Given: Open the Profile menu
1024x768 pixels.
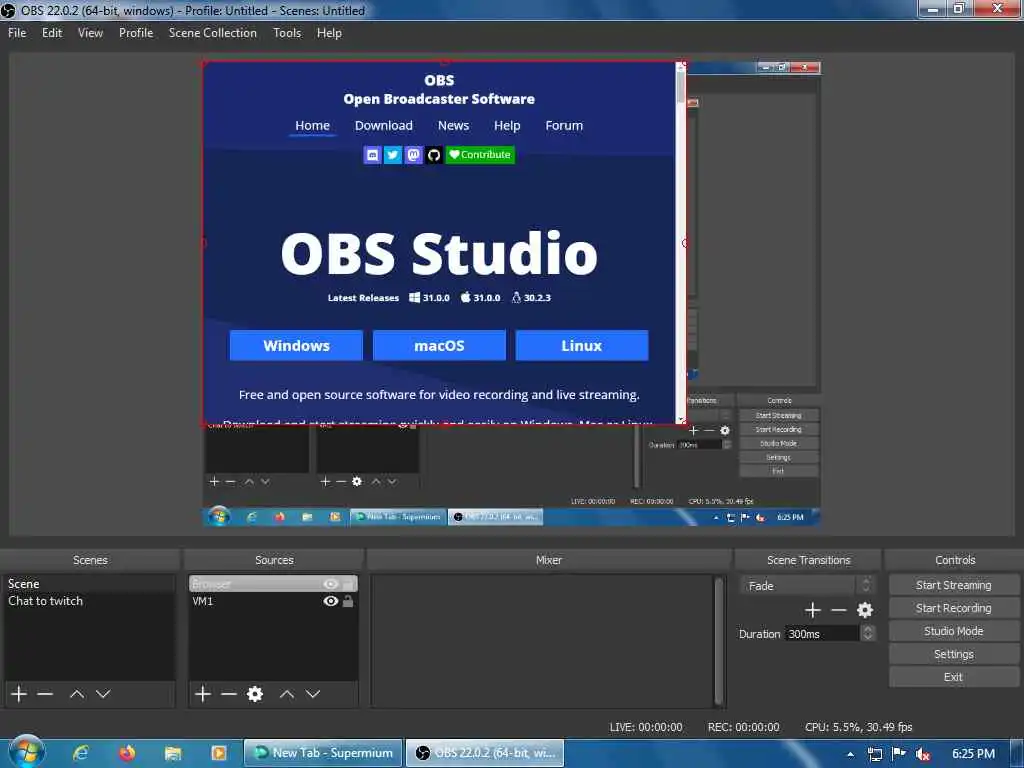Looking at the screenshot, I should (136, 33).
